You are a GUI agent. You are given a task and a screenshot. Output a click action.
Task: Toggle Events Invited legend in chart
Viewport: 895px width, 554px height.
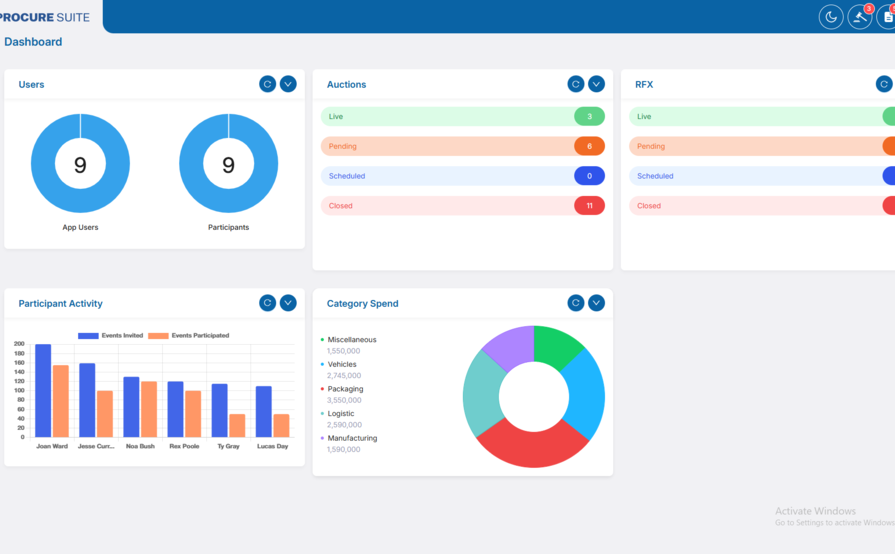tap(111, 336)
